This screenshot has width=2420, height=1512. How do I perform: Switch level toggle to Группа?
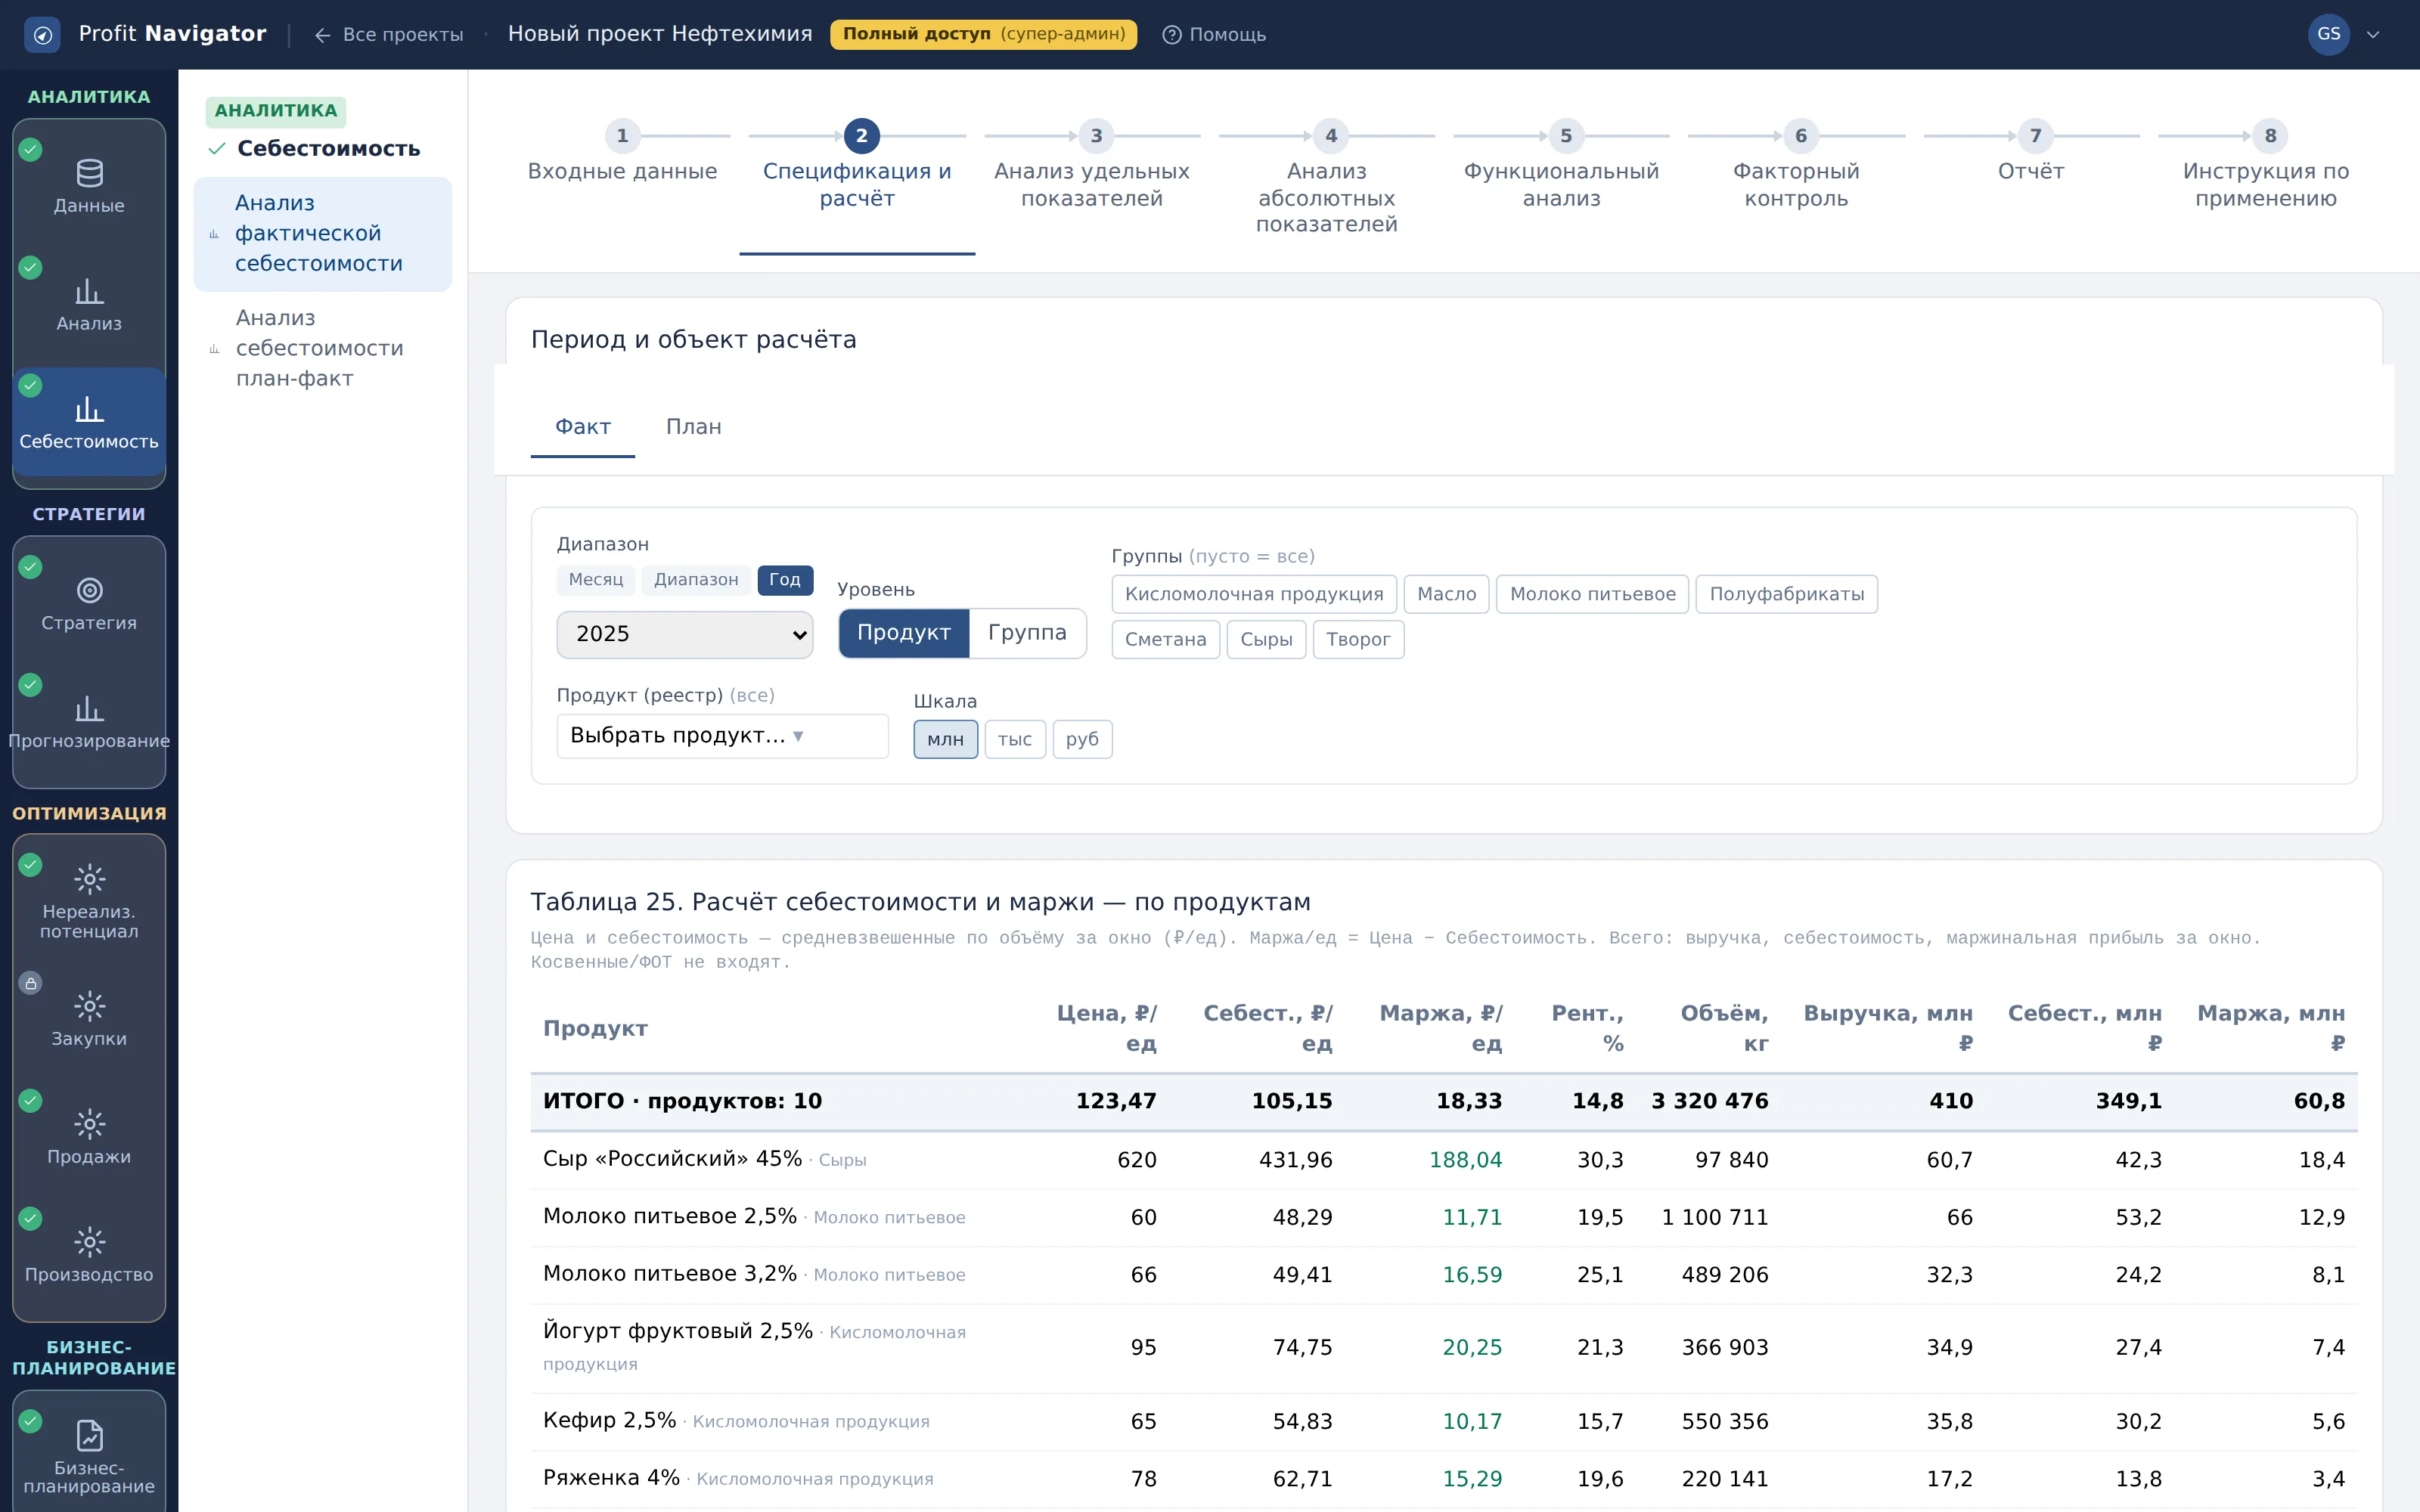click(1027, 633)
